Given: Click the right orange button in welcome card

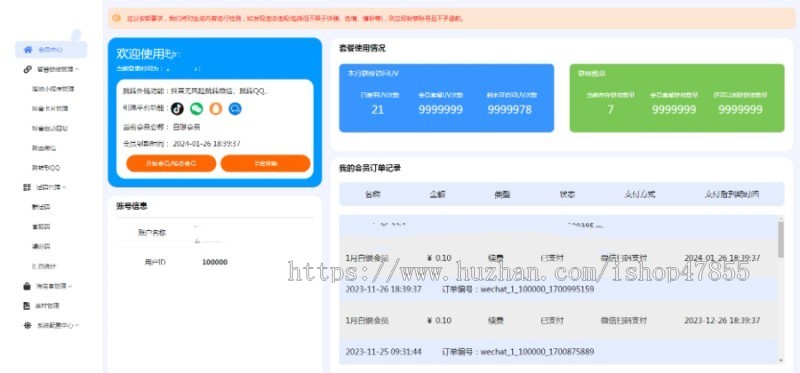Looking at the screenshot, I should 265,163.
